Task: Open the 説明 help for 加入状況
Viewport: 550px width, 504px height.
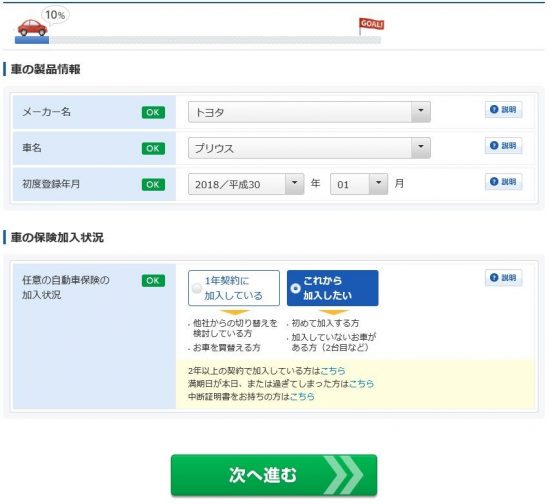Action: pos(503,278)
